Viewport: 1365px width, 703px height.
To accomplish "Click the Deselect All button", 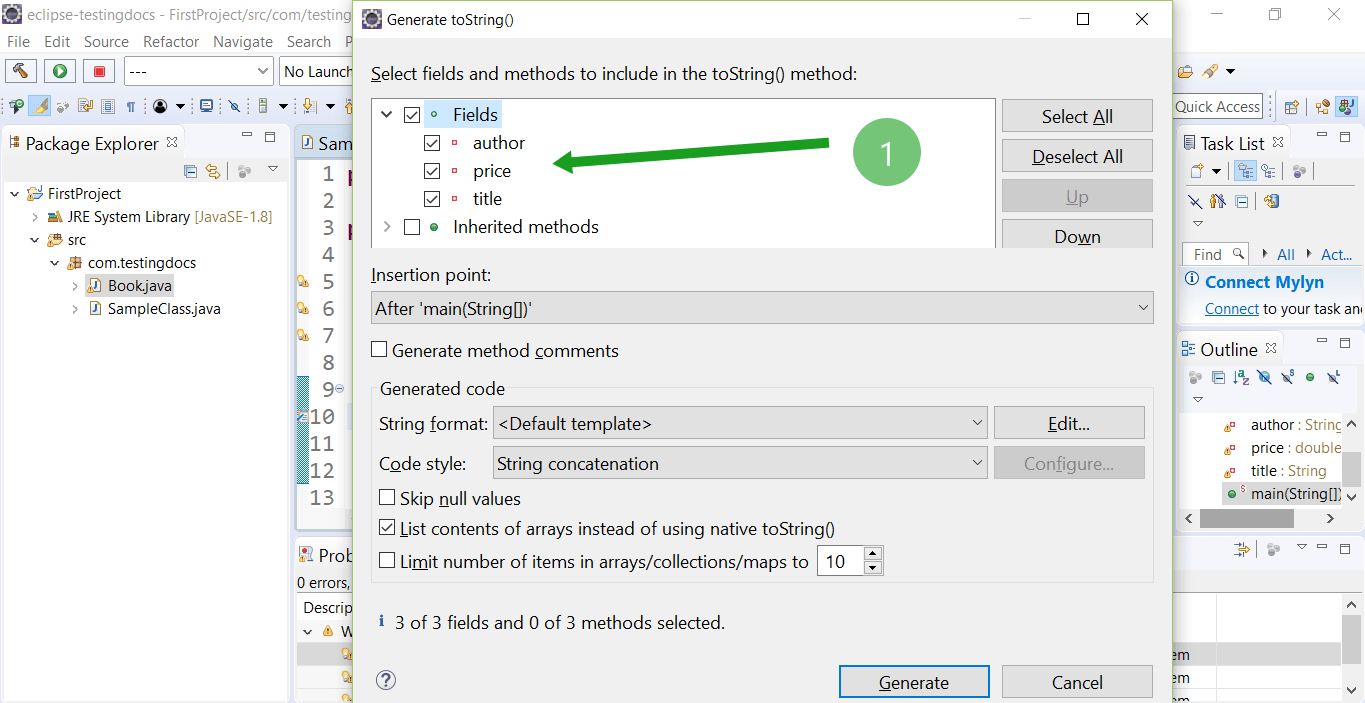I will [x=1077, y=155].
